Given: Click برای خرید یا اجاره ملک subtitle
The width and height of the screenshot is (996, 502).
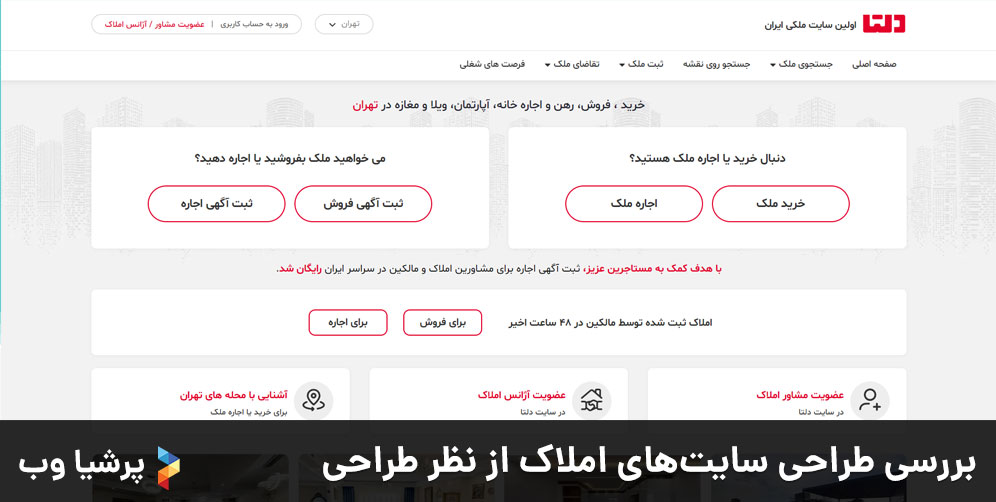Looking at the screenshot, I should click(x=249, y=412).
